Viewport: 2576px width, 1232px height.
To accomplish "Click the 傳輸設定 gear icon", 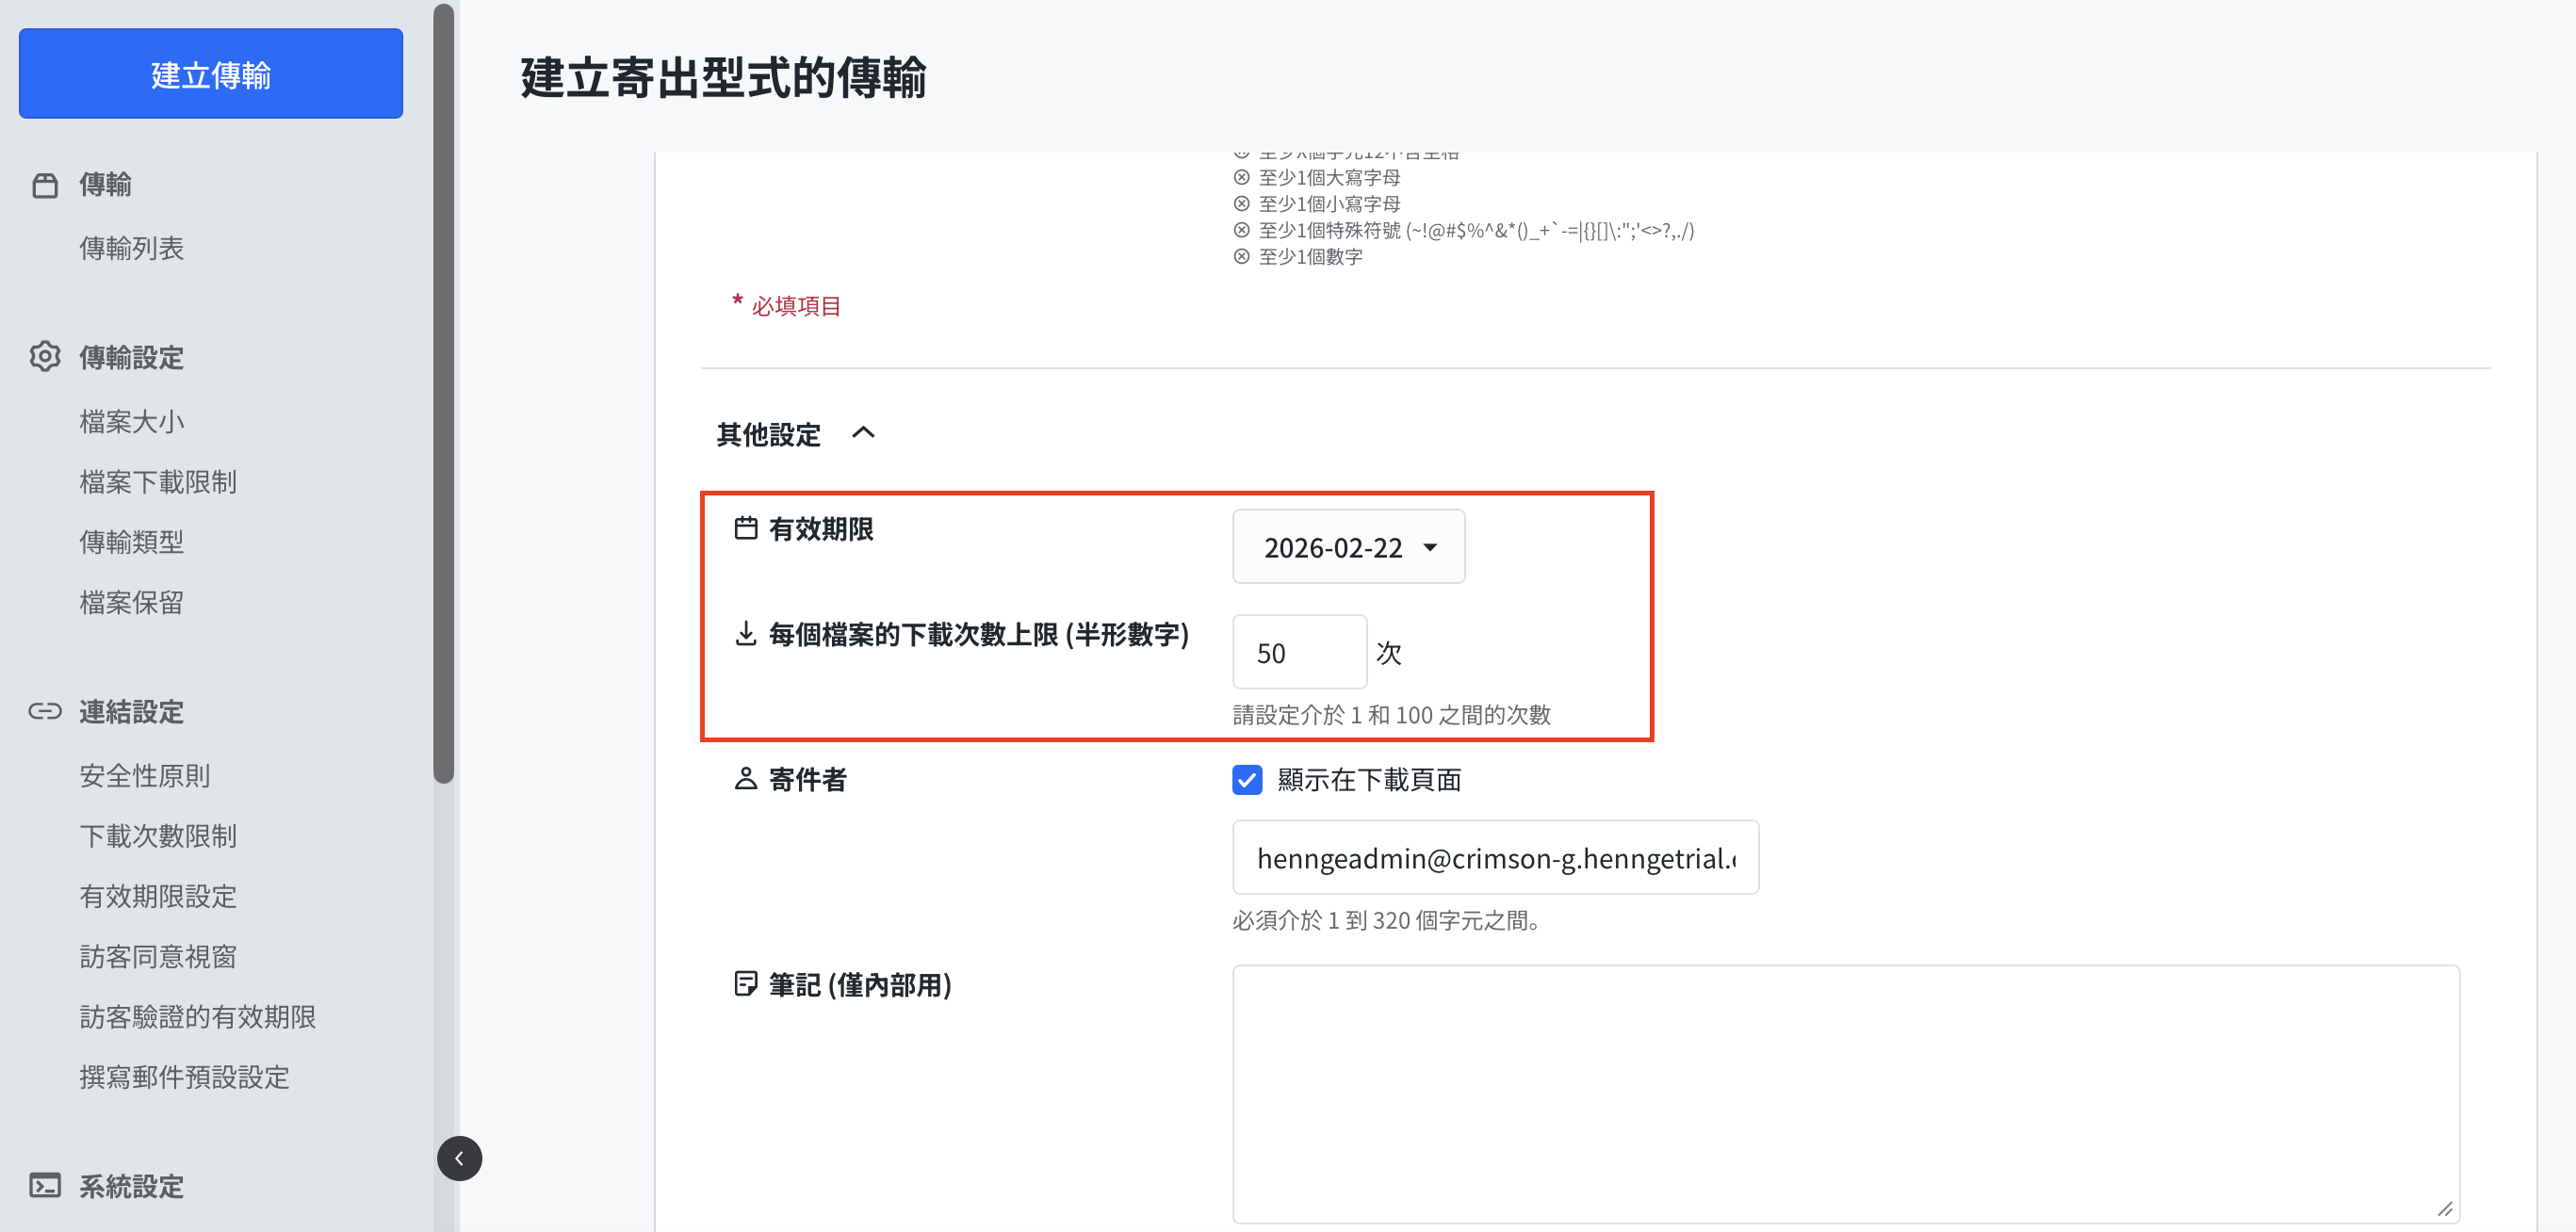I will click(45, 357).
